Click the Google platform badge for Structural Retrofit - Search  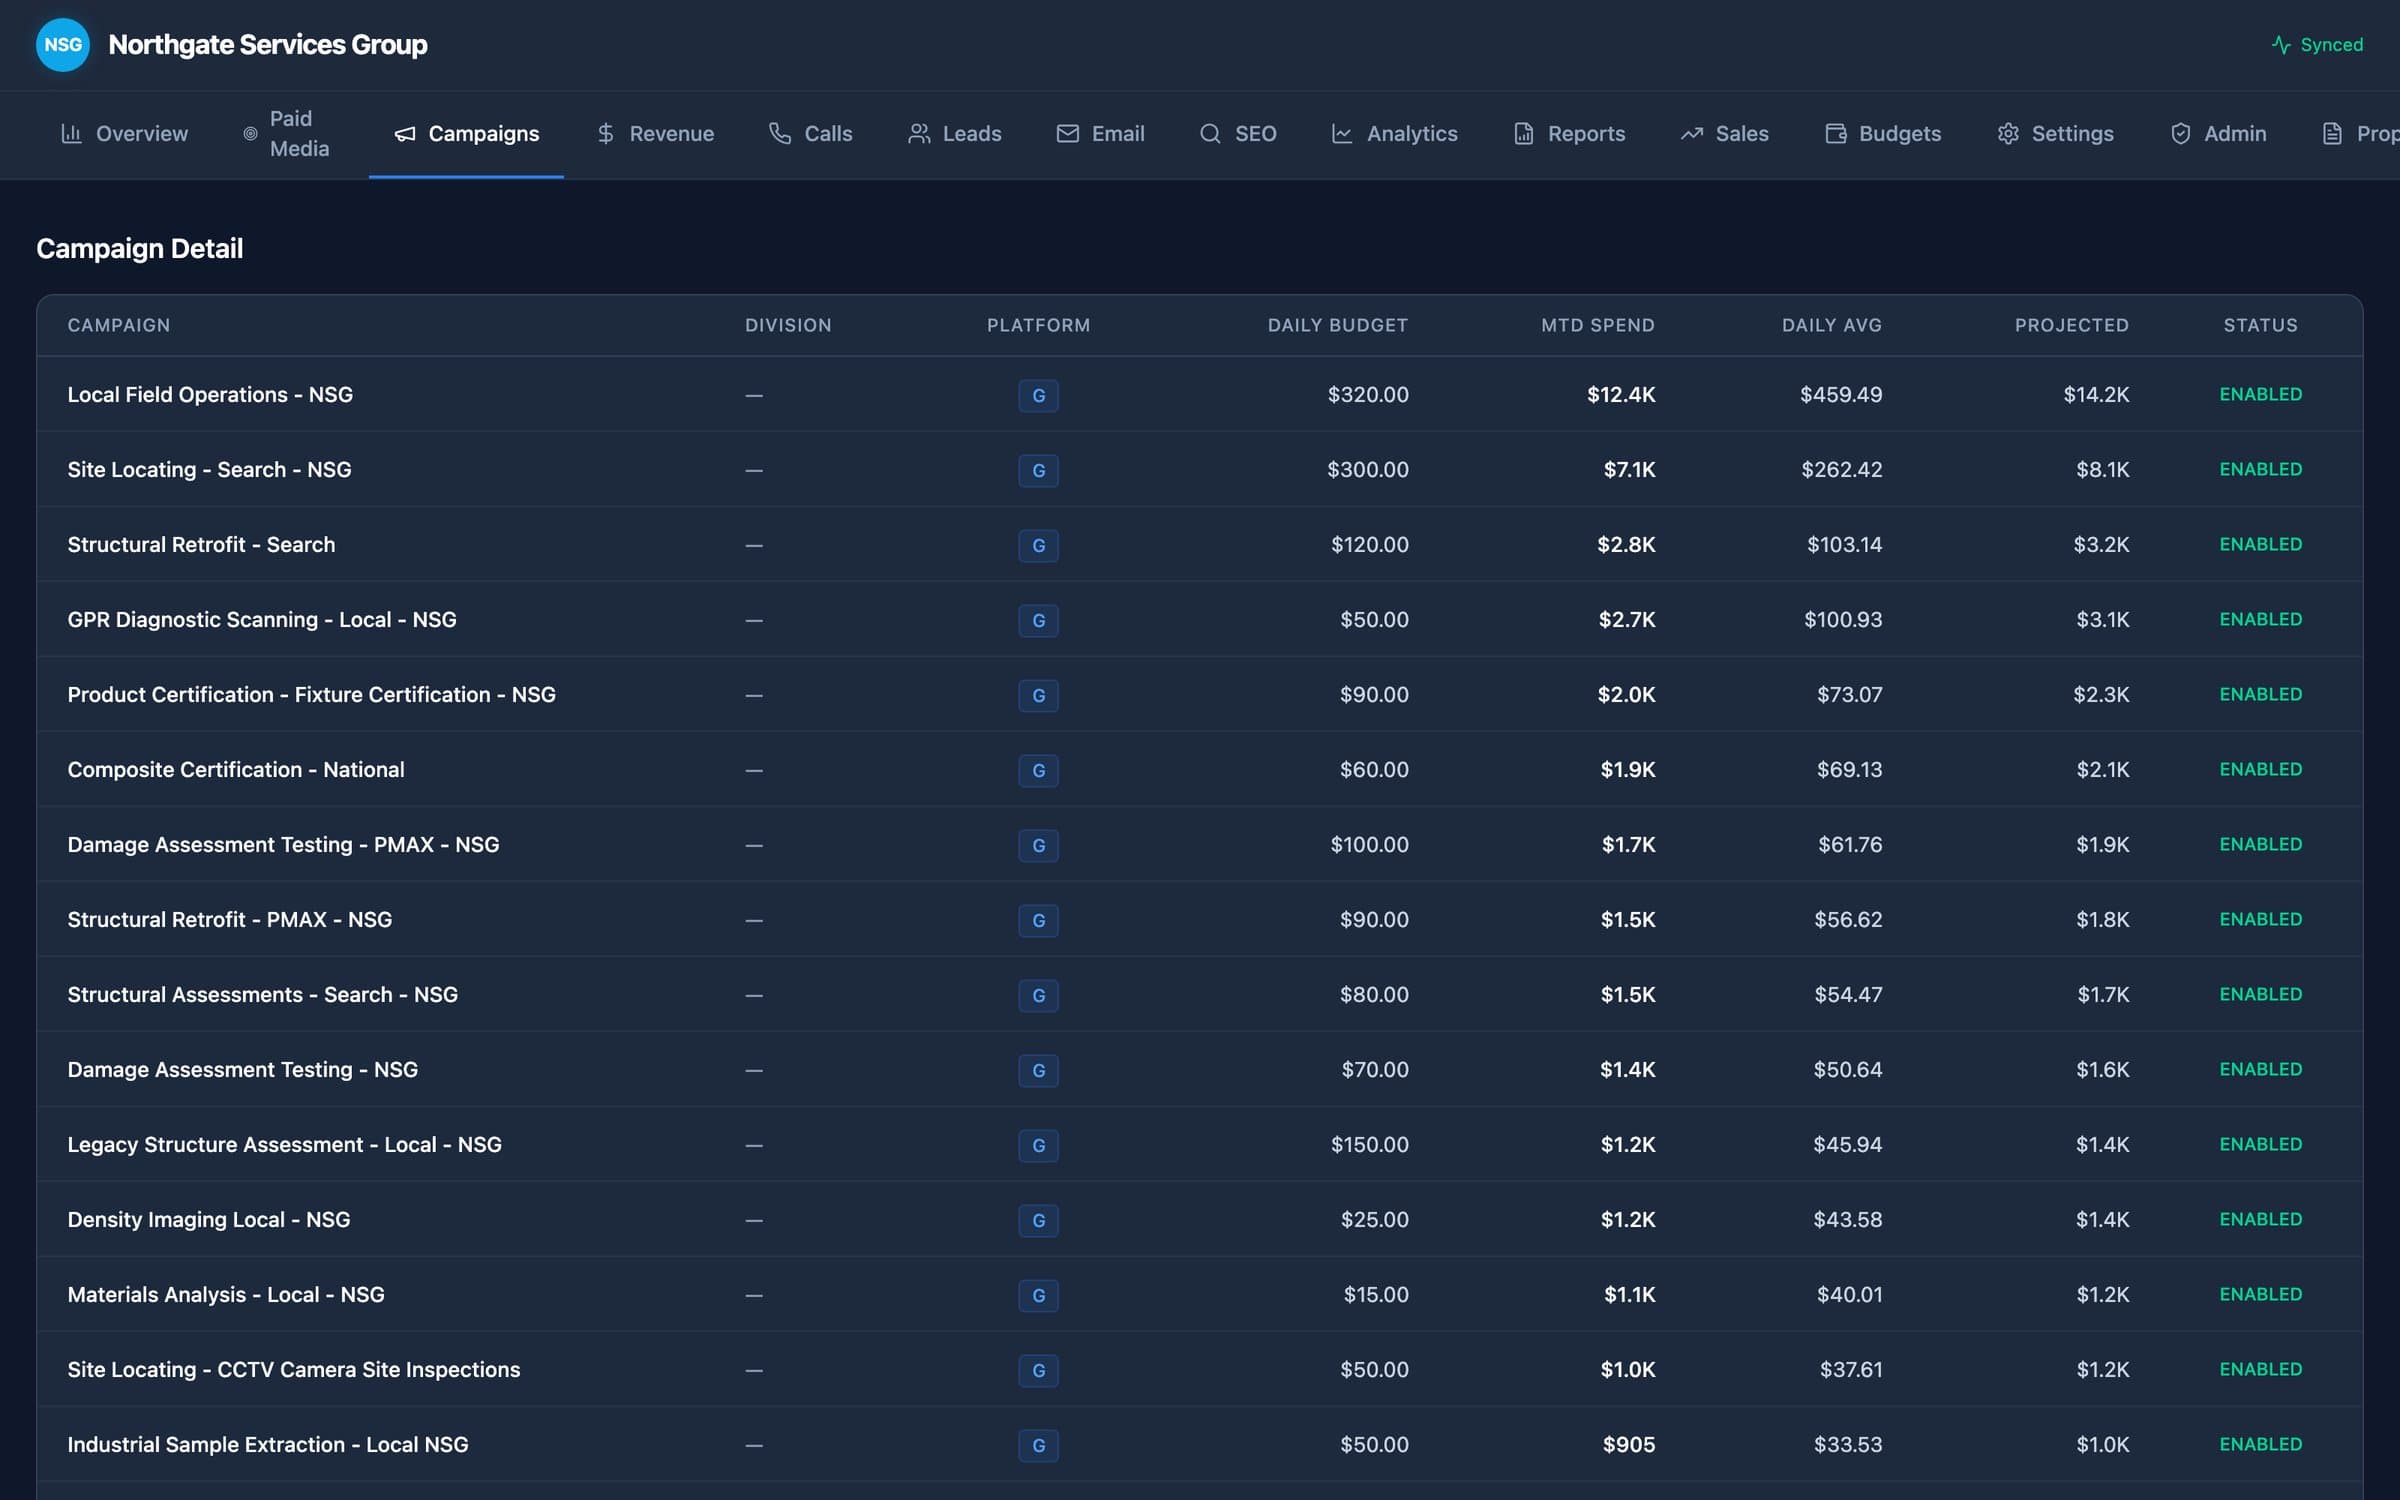1038,545
